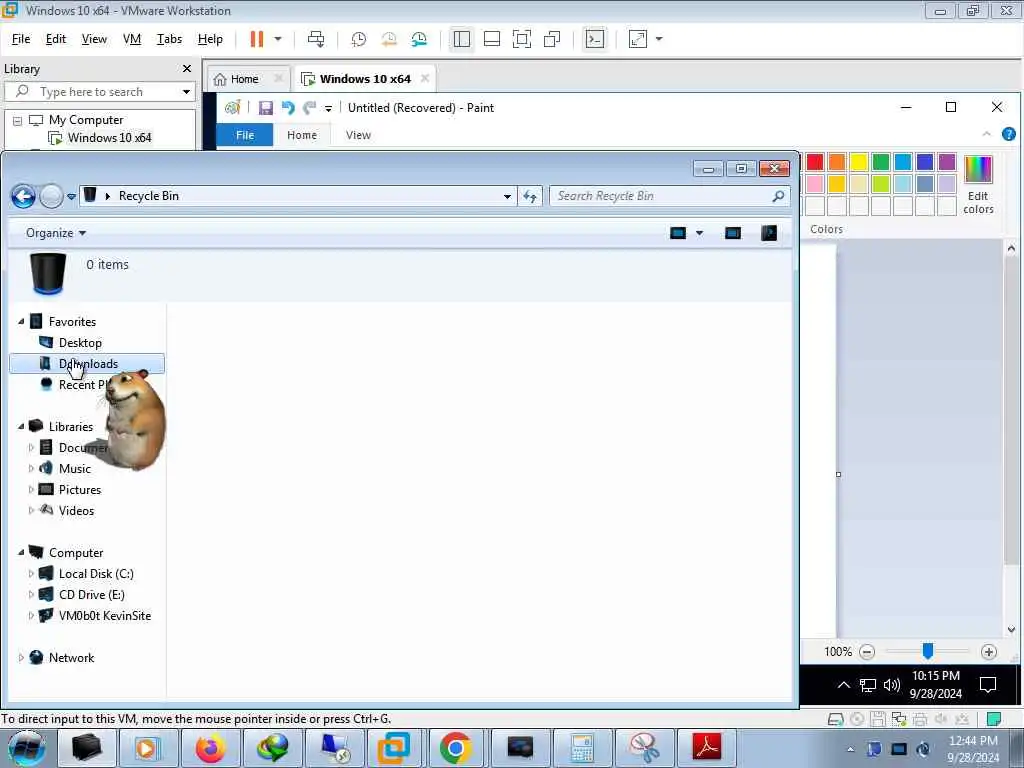1024x768 pixels.
Task: Collapse the Favorites group
Action: [21, 321]
